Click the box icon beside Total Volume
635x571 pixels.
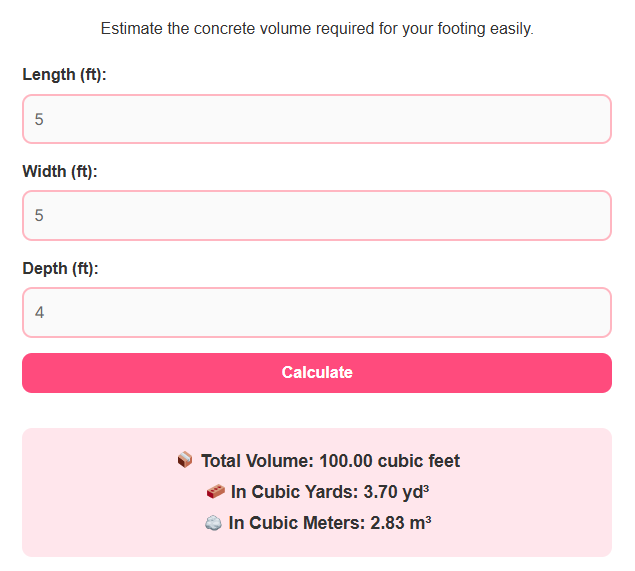185,461
